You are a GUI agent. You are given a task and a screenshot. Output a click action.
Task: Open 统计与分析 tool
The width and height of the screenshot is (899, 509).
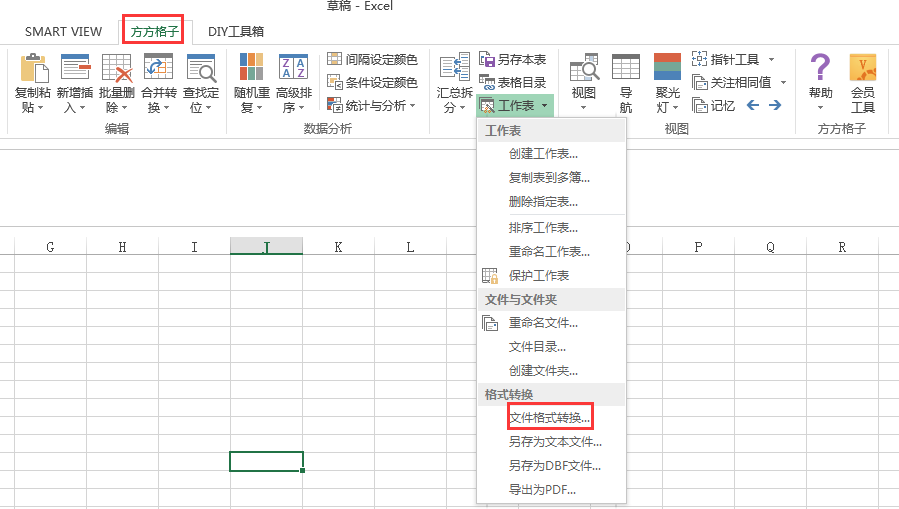(372, 105)
